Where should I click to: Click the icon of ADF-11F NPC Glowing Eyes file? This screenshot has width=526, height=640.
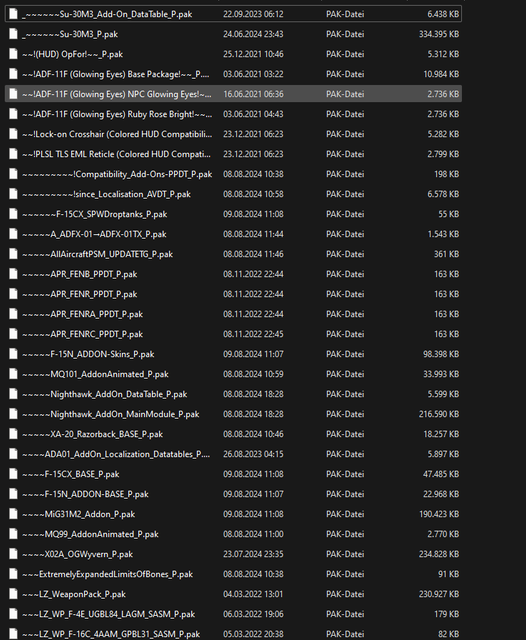(13, 94)
